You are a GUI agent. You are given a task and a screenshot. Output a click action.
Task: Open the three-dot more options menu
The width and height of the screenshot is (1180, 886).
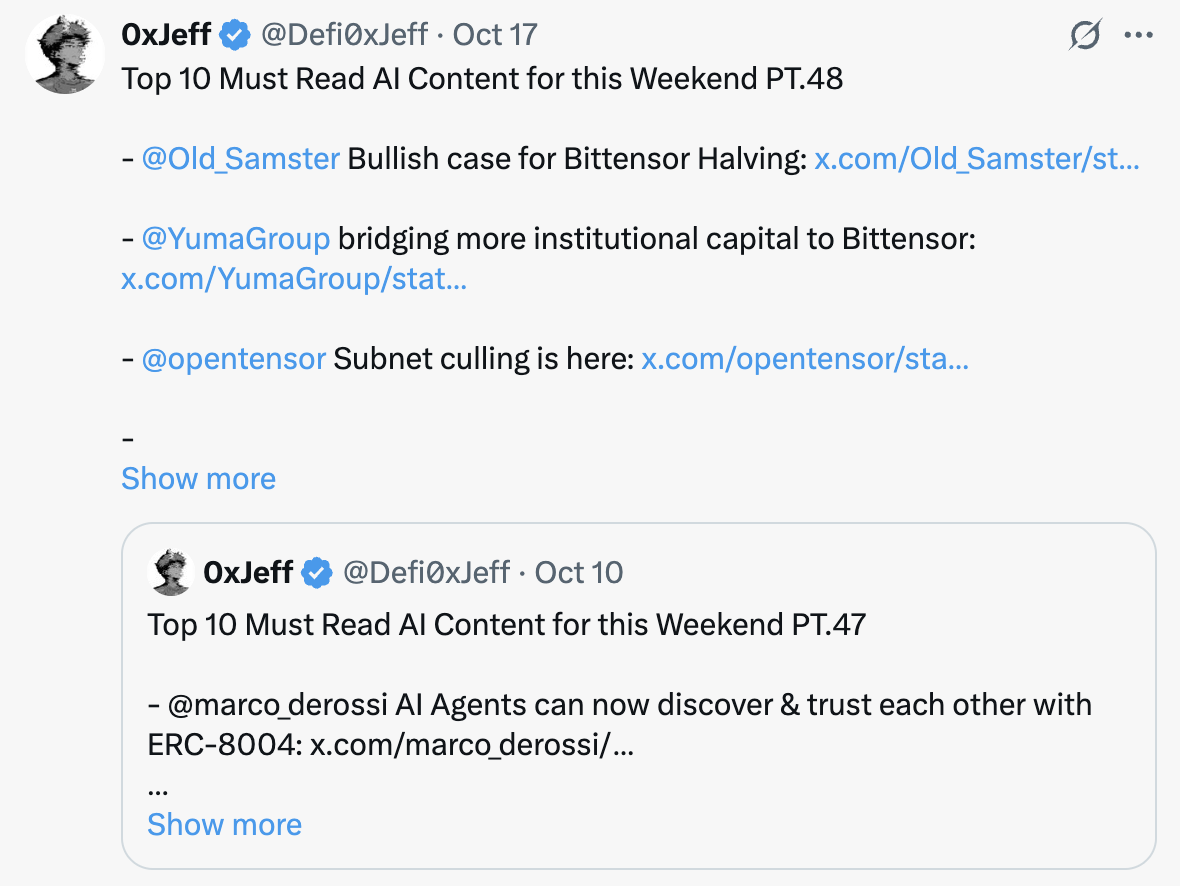point(1139,35)
